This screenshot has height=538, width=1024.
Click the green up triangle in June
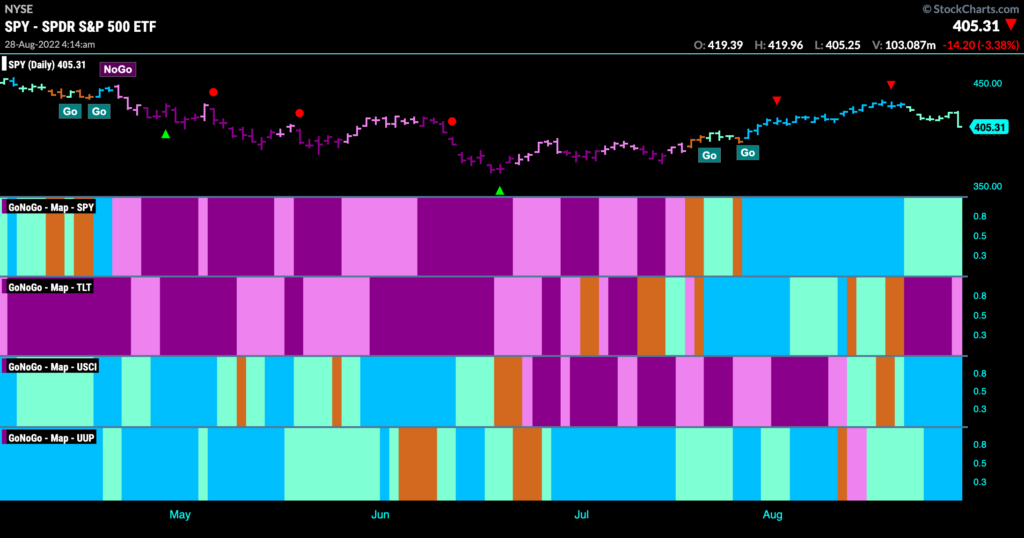[x=500, y=191]
